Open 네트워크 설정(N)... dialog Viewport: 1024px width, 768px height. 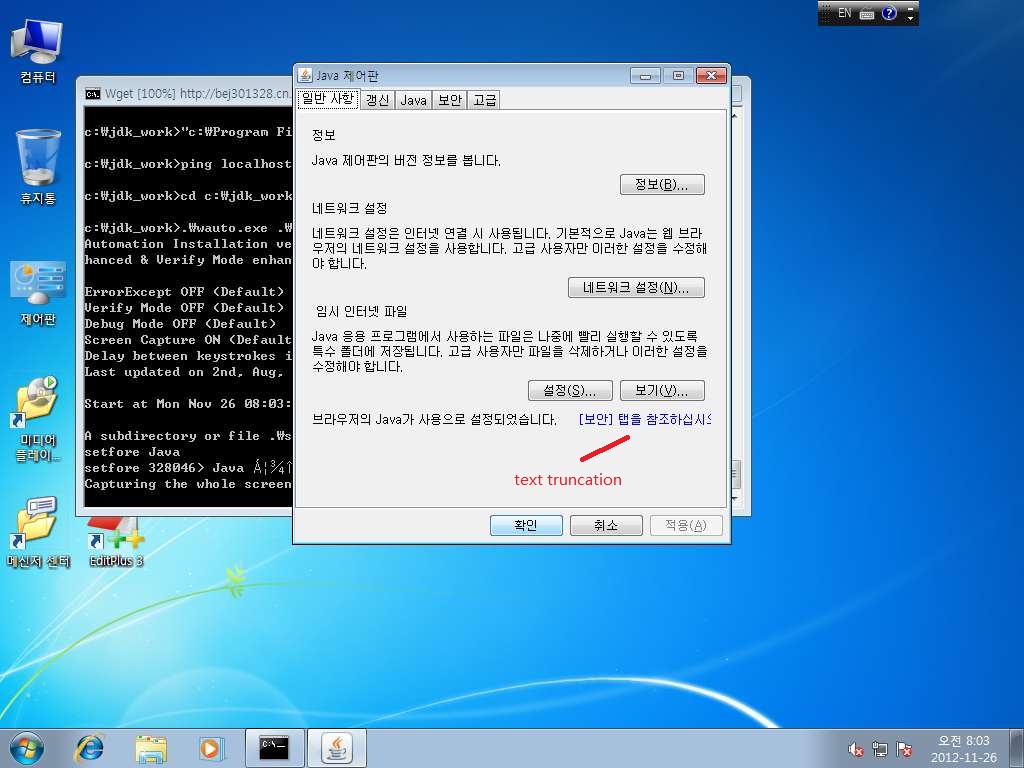636,288
